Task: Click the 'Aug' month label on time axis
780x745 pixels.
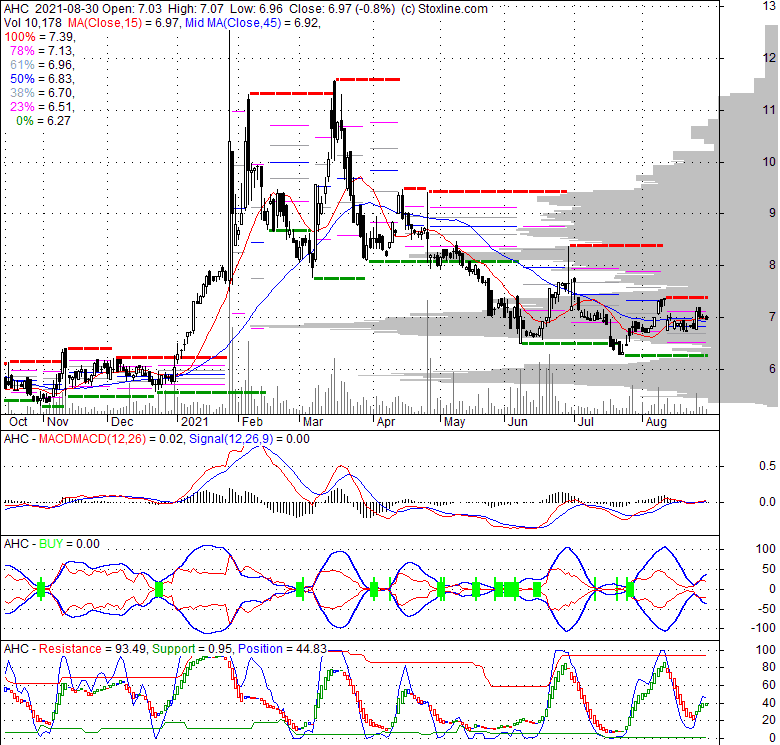Action: pos(656,422)
